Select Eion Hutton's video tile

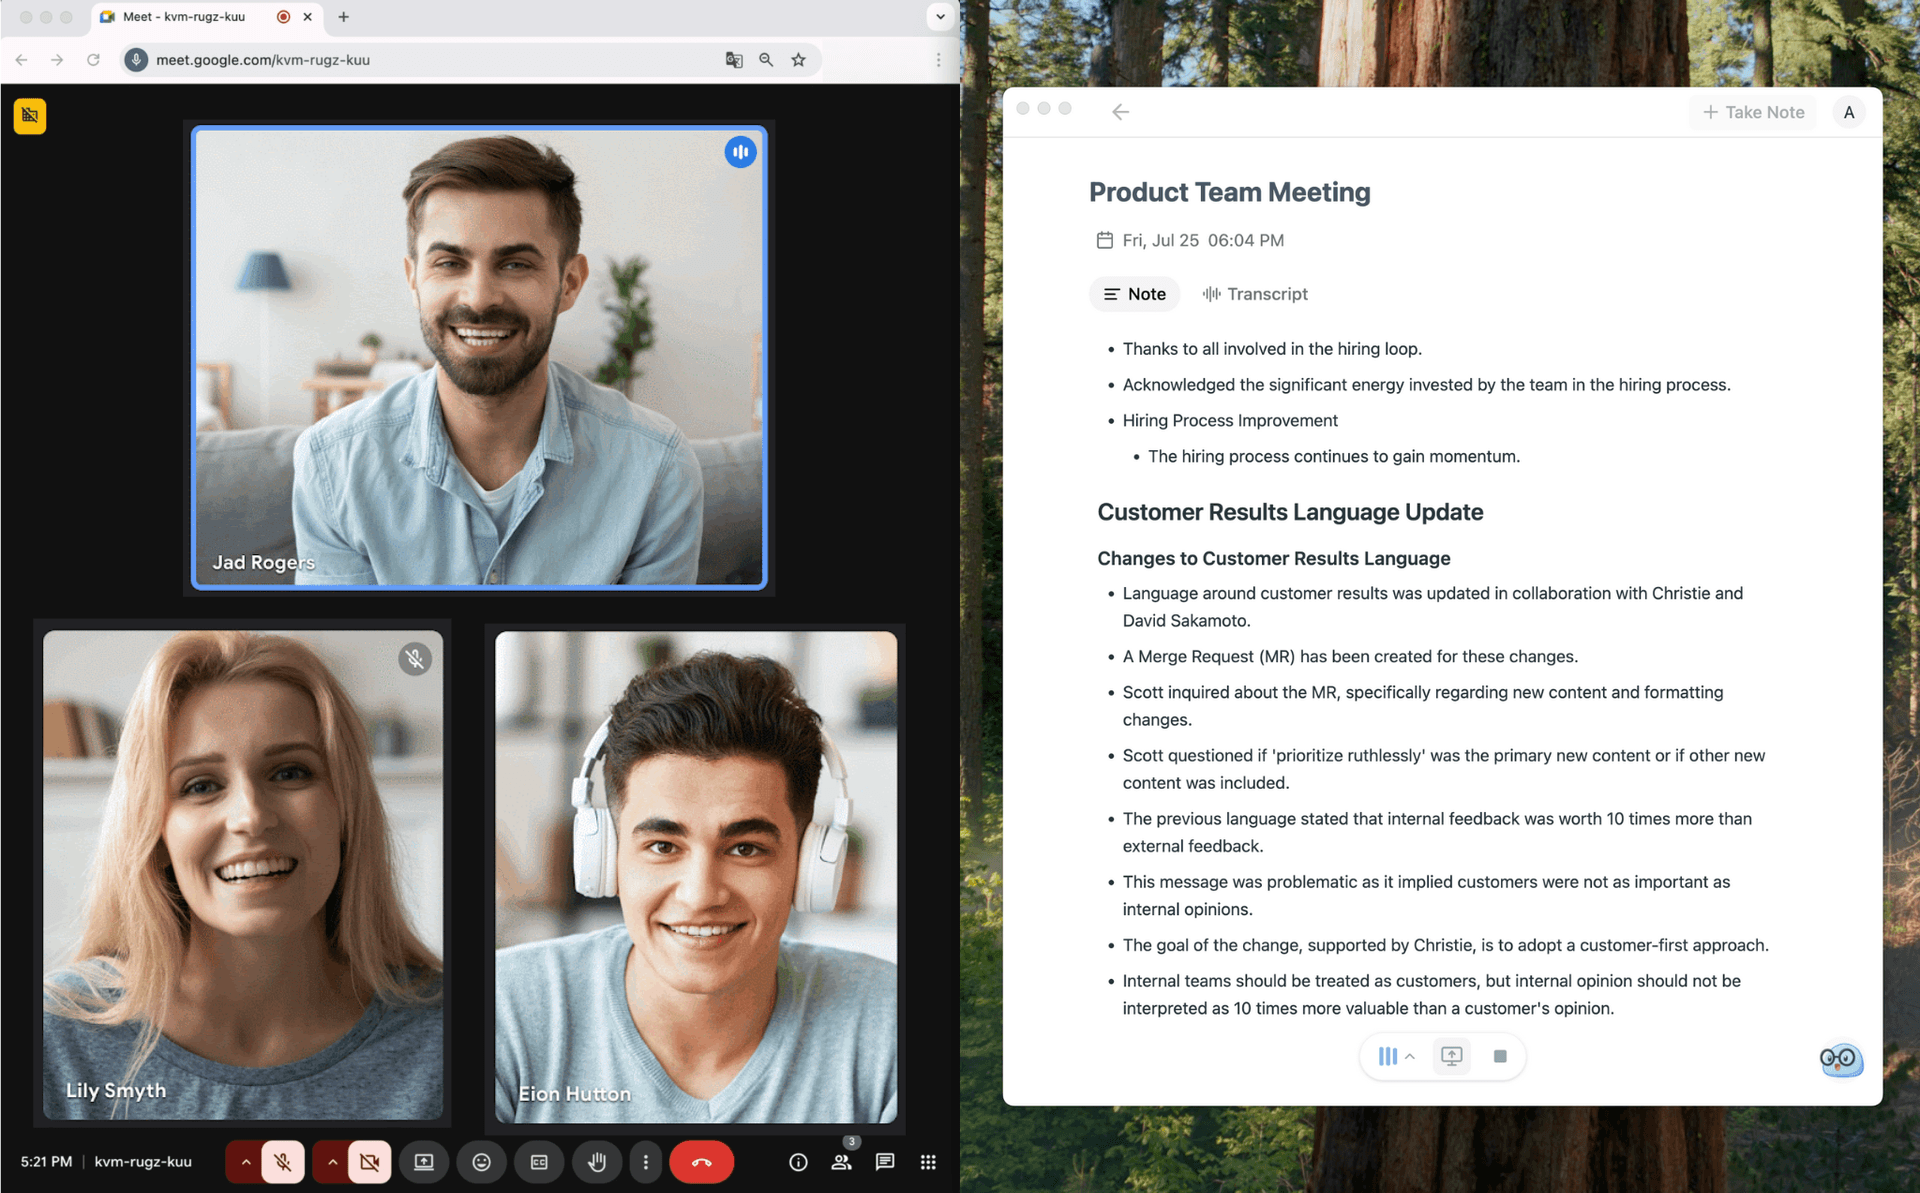pyautogui.click(x=696, y=876)
